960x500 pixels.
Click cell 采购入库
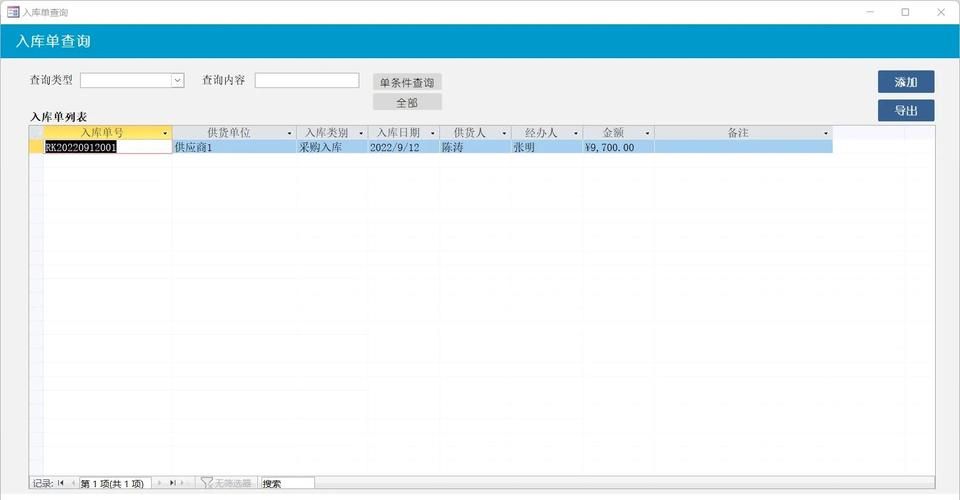(332, 147)
